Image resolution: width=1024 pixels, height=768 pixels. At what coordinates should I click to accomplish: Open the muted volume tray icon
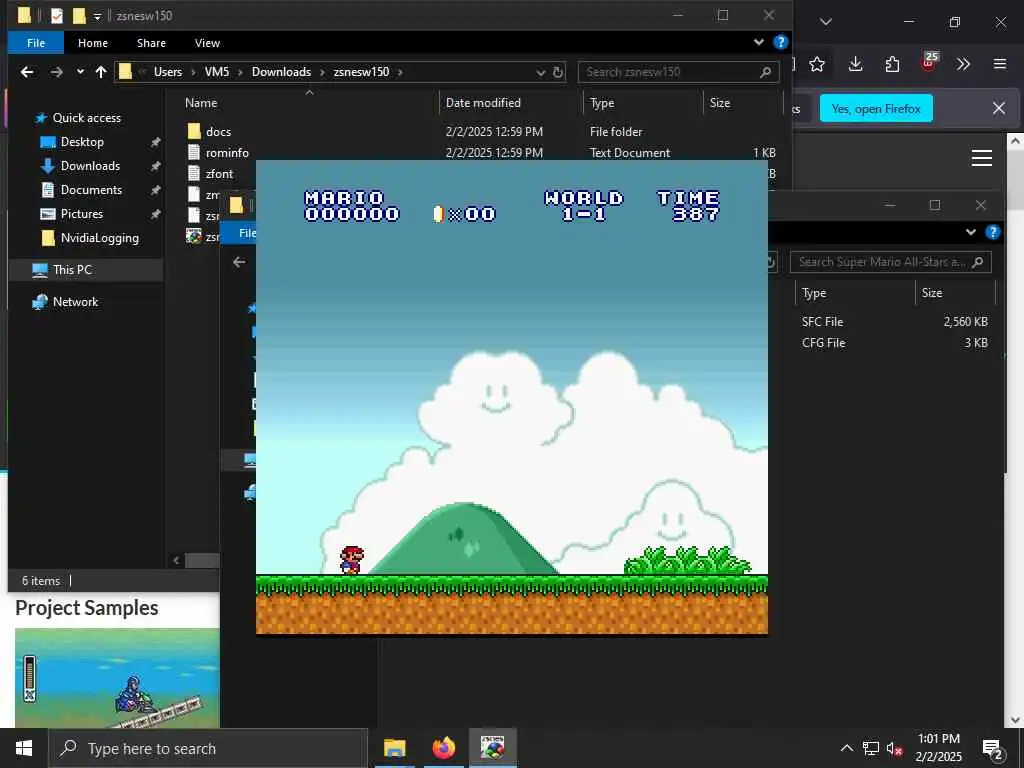[x=894, y=748]
